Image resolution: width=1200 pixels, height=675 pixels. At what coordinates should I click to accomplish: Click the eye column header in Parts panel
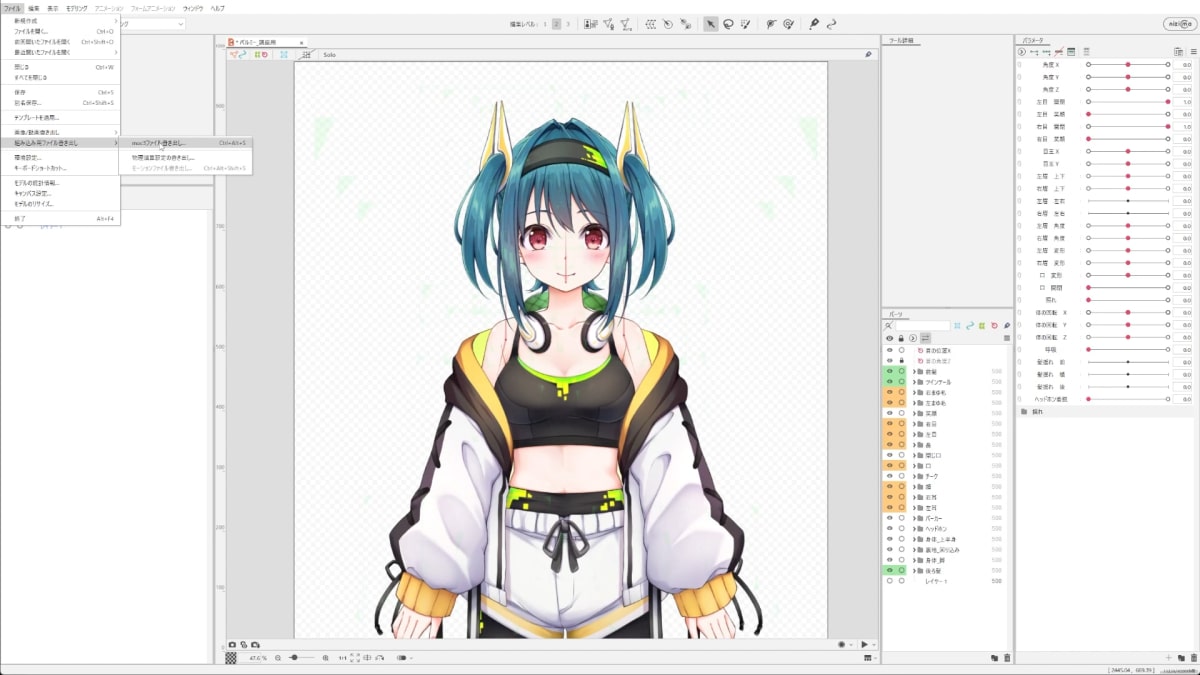pos(889,338)
